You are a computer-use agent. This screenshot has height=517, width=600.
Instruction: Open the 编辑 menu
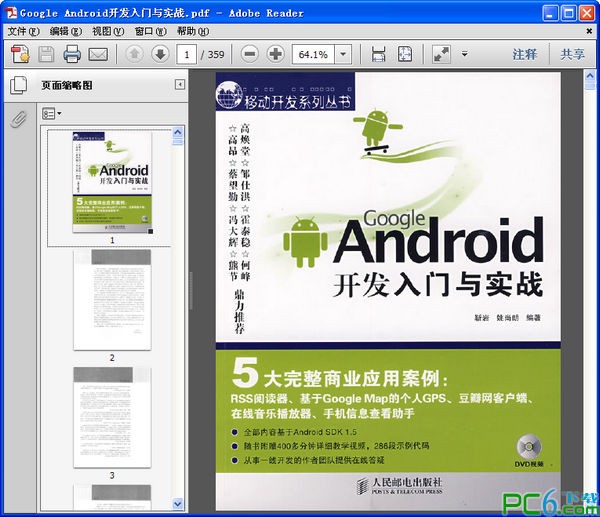point(65,31)
